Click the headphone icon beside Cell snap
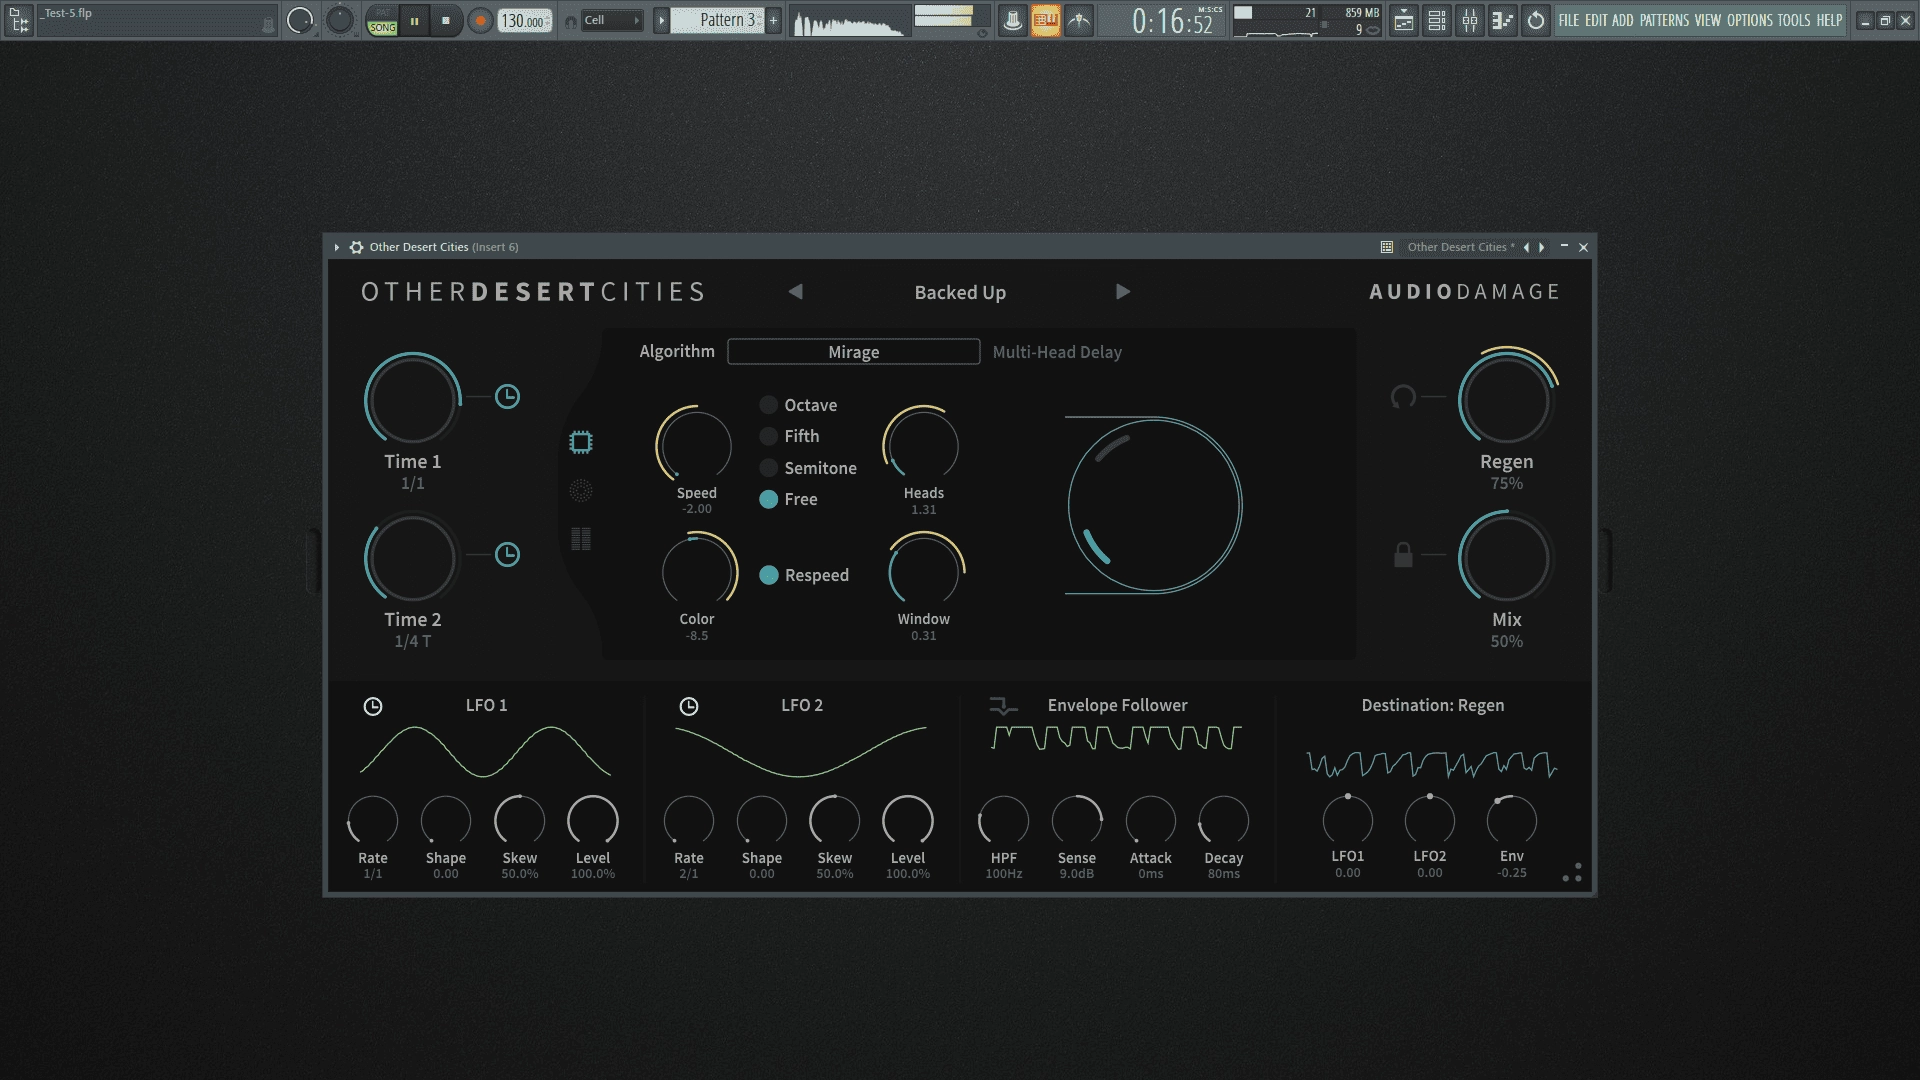The height and width of the screenshot is (1080, 1920). coord(570,21)
